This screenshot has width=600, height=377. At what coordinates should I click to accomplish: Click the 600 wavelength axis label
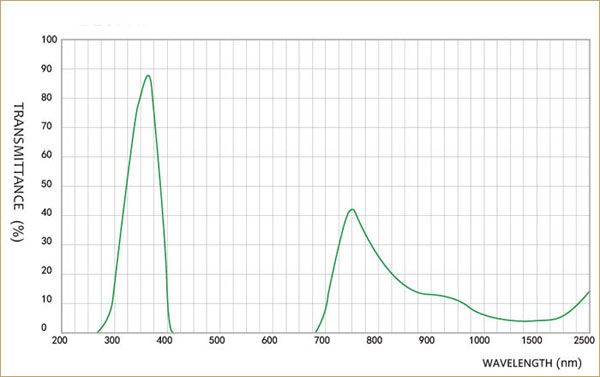click(x=269, y=340)
